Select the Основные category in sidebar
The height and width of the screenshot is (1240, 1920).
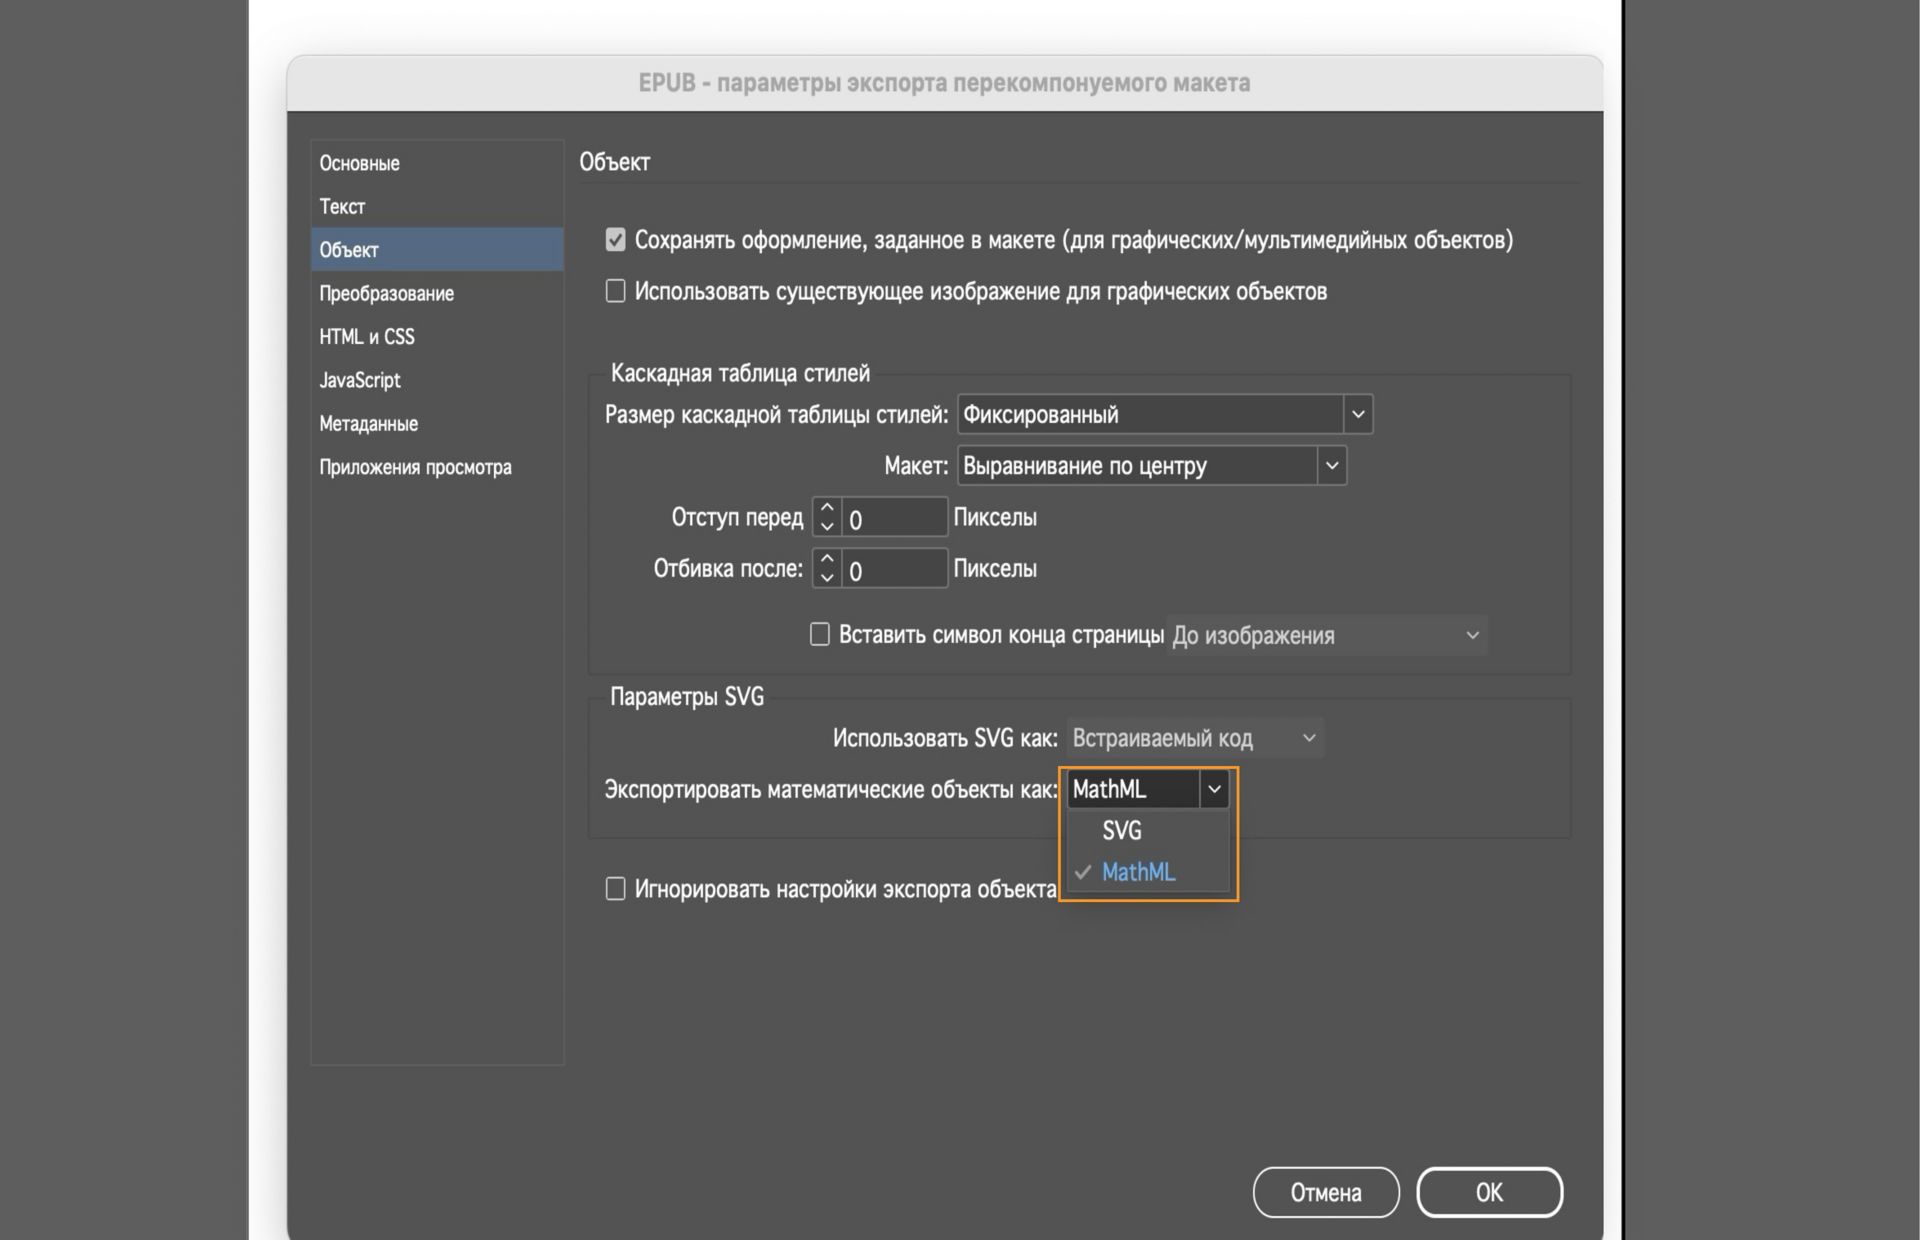click(x=360, y=163)
